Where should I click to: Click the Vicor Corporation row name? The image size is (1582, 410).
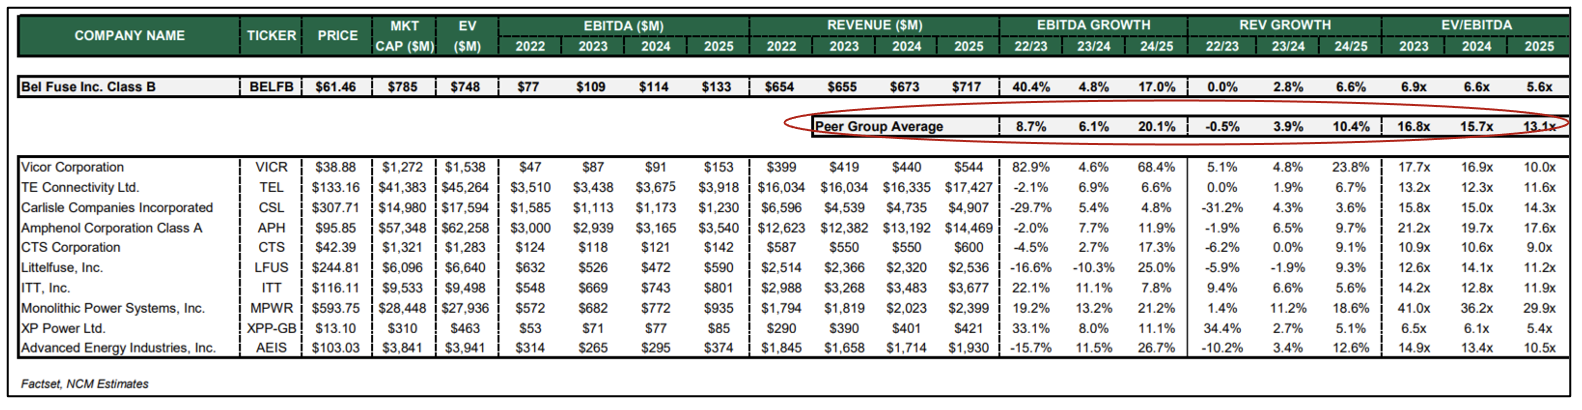click(73, 167)
